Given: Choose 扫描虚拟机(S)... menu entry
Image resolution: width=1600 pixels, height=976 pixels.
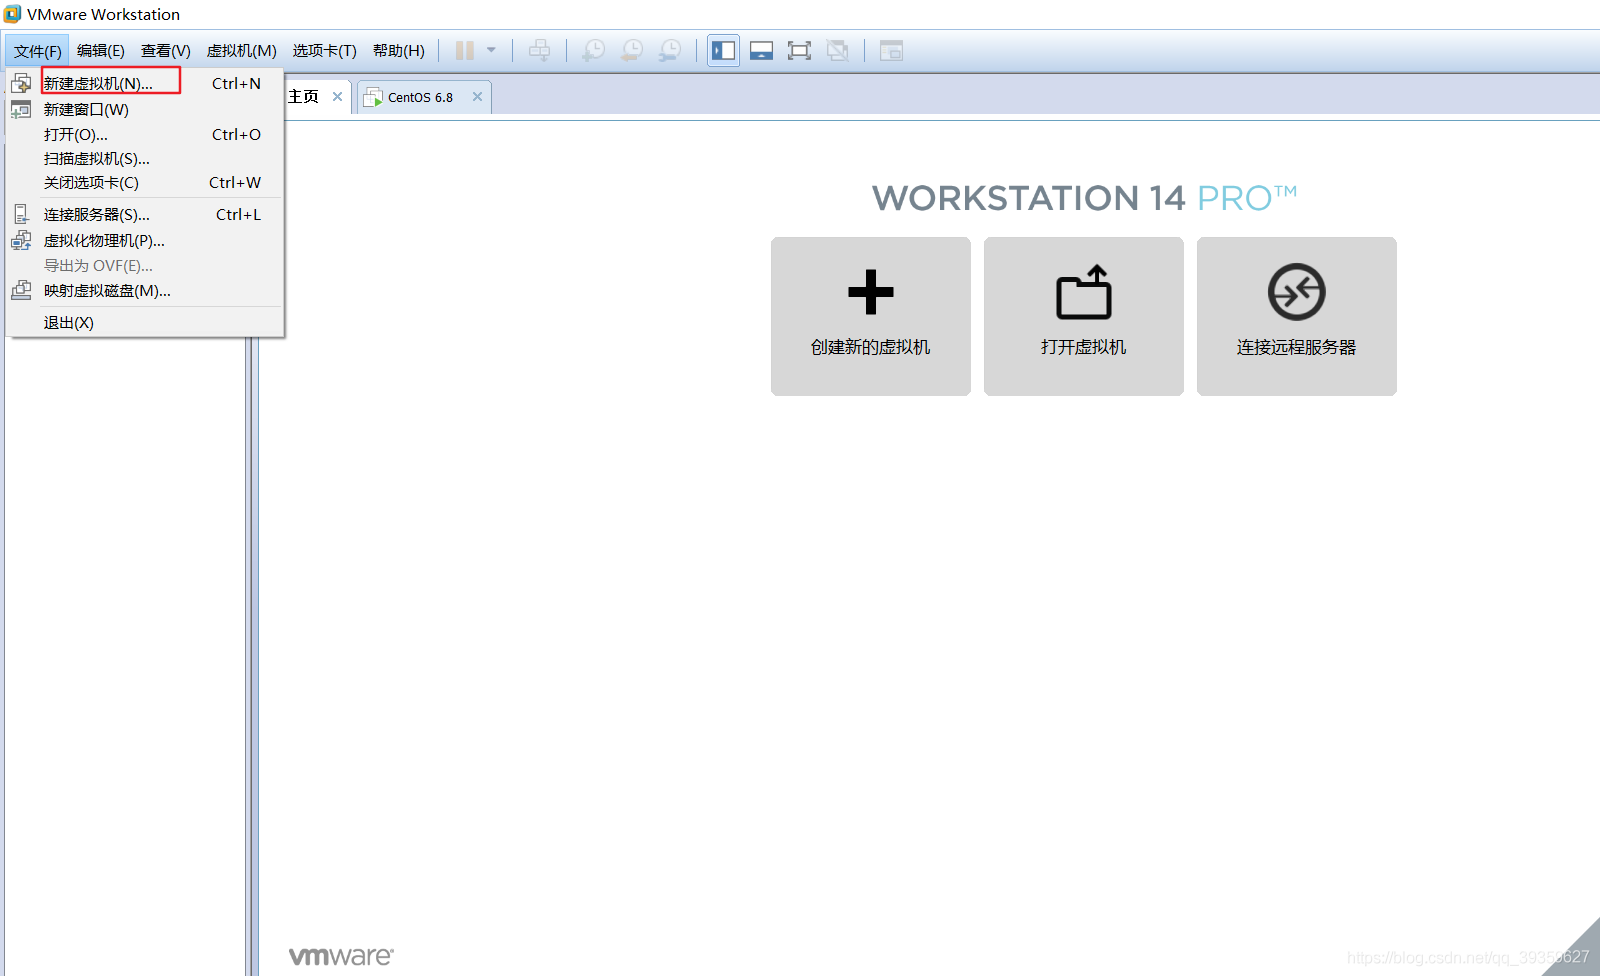Looking at the screenshot, I should (x=145, y=158).
